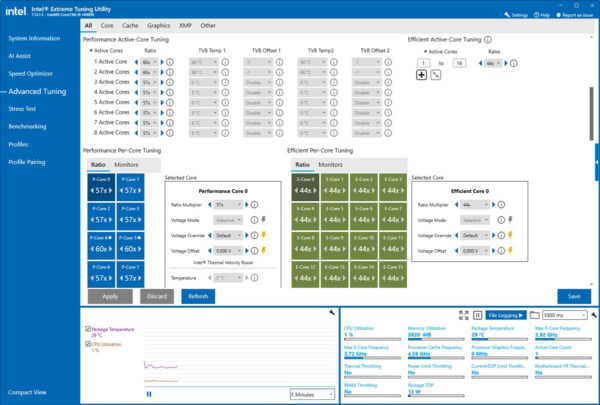Expand the 1000 ms polling interval dropdown
Screen dimensions: 600x405
565,314
